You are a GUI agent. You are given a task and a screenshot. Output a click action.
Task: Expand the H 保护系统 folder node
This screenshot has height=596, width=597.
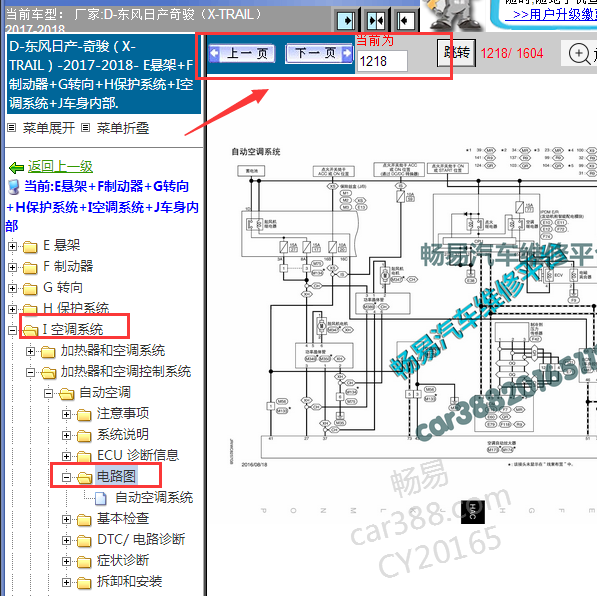[12, 309]
